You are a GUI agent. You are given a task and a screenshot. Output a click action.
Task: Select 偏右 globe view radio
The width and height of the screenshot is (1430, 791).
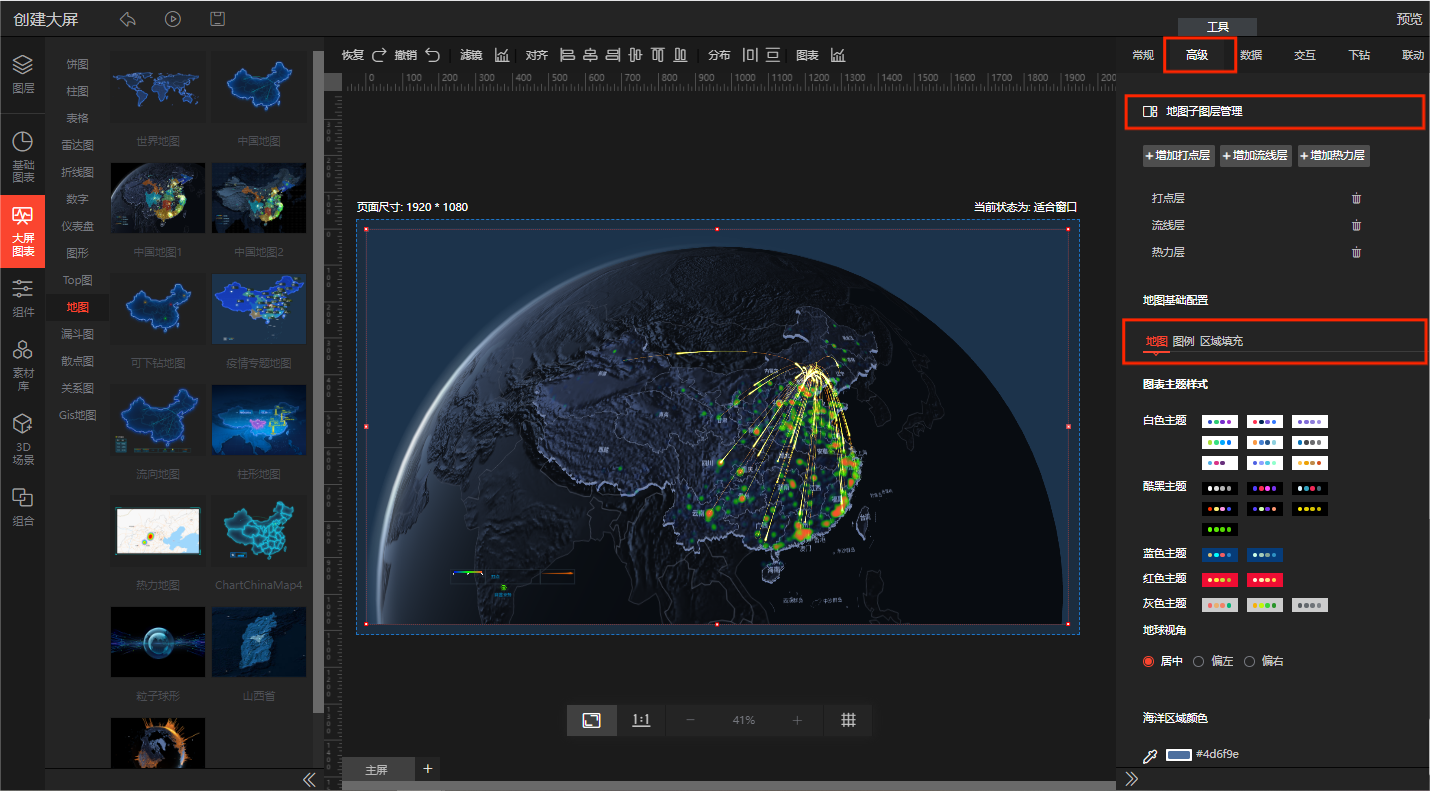coord(1249,662)
